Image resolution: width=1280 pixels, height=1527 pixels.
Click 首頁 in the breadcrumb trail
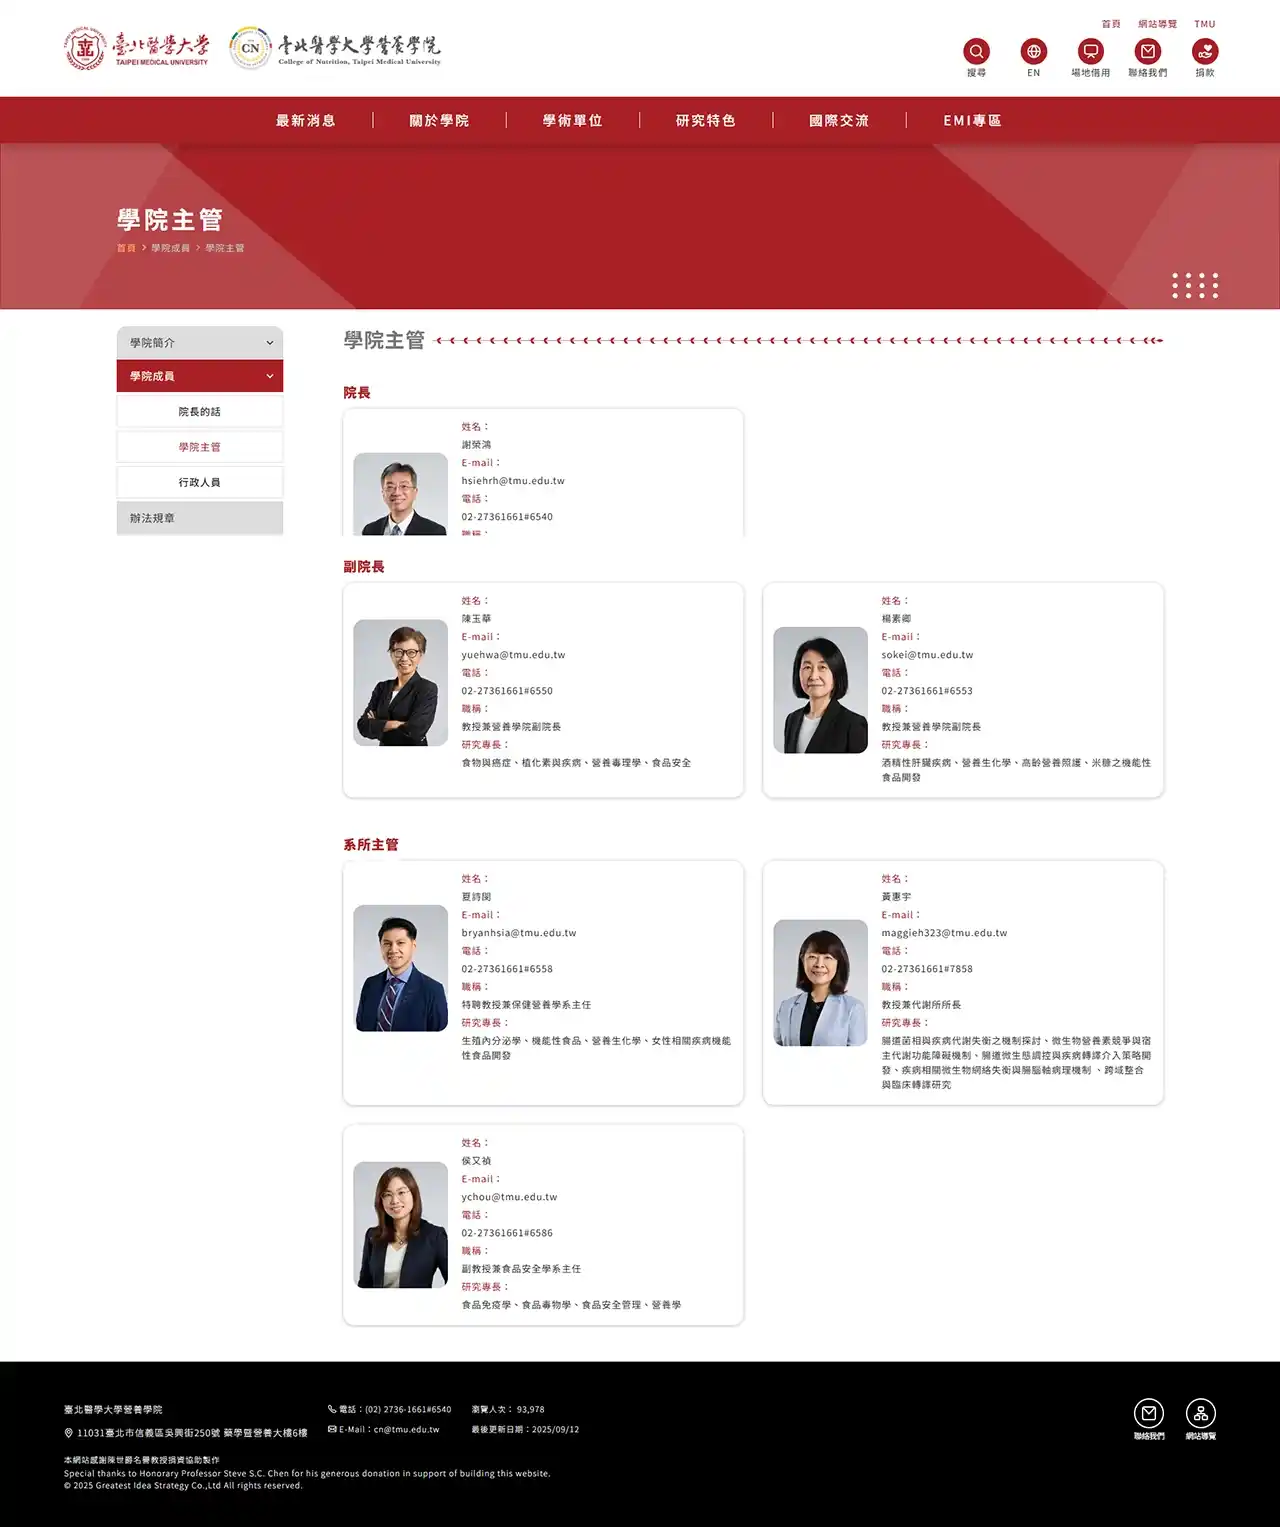point(126,247)
